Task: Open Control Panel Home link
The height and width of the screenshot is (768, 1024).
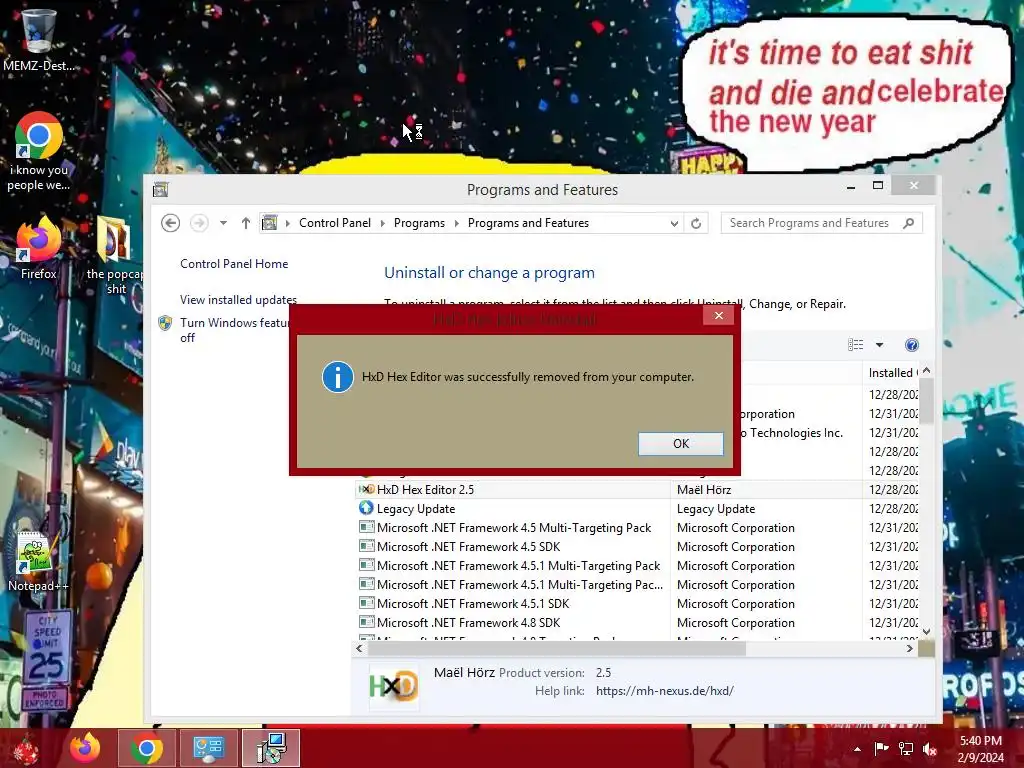Action: (234, 264)
